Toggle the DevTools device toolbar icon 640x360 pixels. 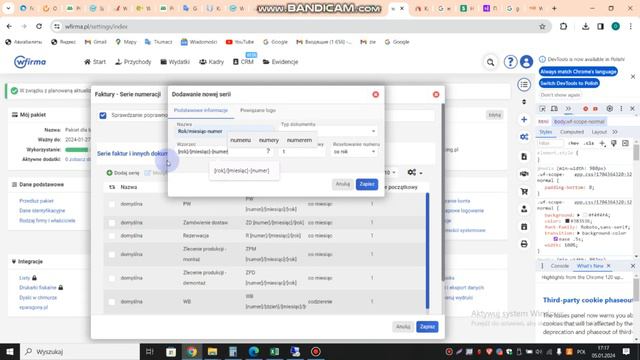coord(554,109)
